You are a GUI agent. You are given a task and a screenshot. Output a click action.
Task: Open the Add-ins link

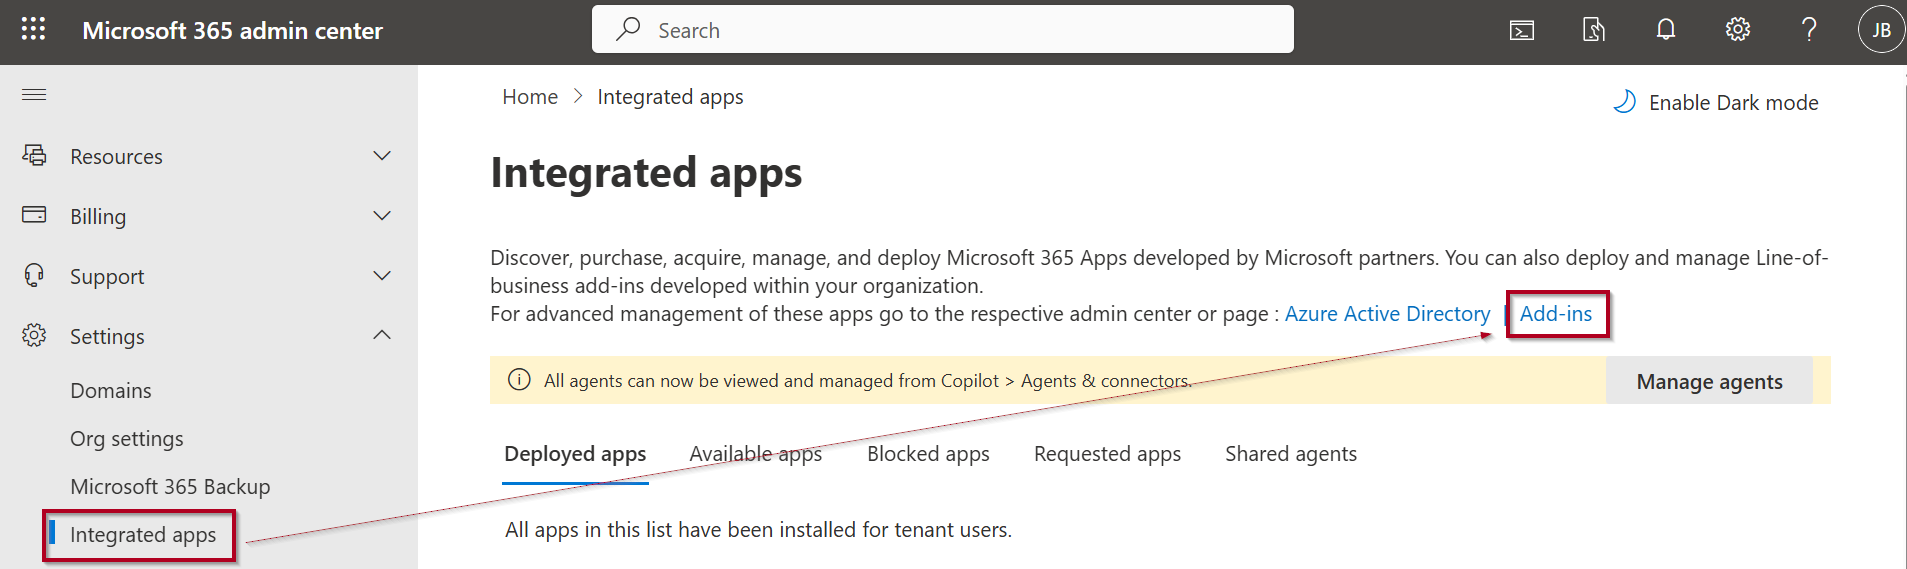[1556, 314]
